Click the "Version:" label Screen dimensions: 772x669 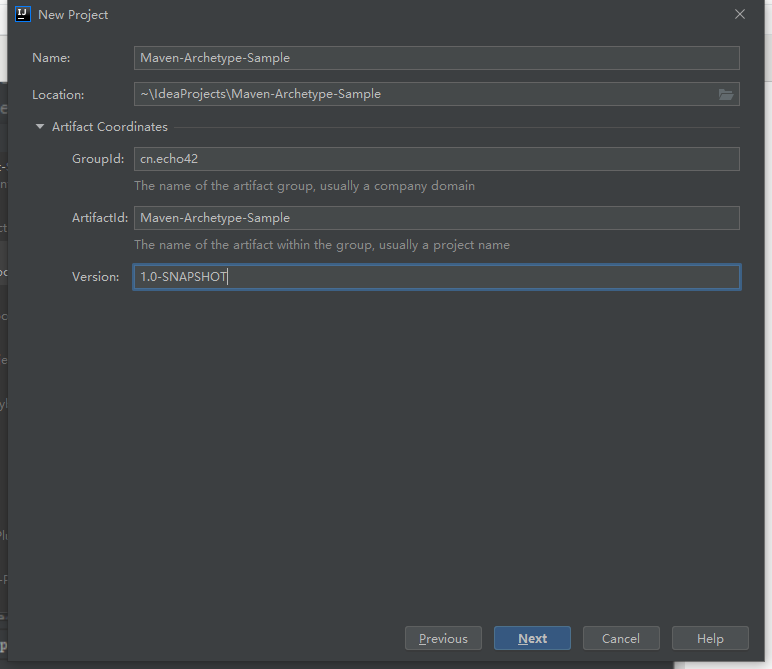point(95,277)
